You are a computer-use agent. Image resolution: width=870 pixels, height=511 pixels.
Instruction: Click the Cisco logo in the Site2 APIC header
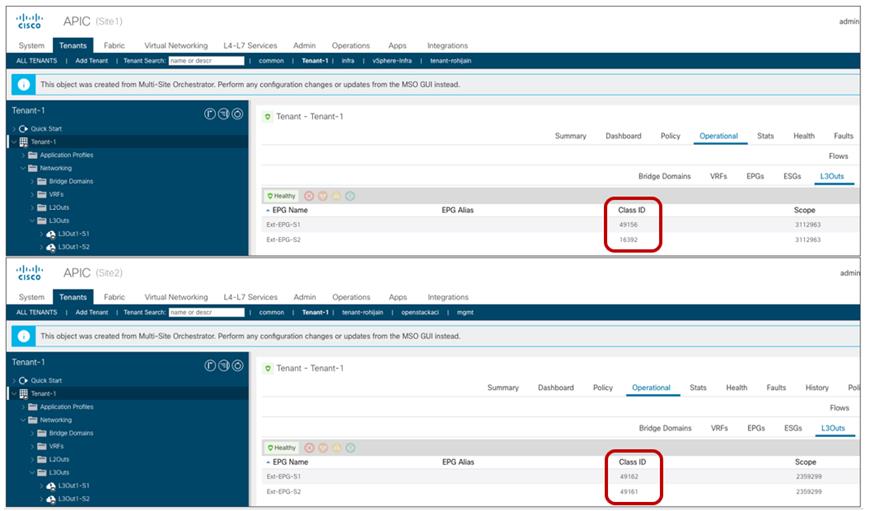(x=29, y=272)
